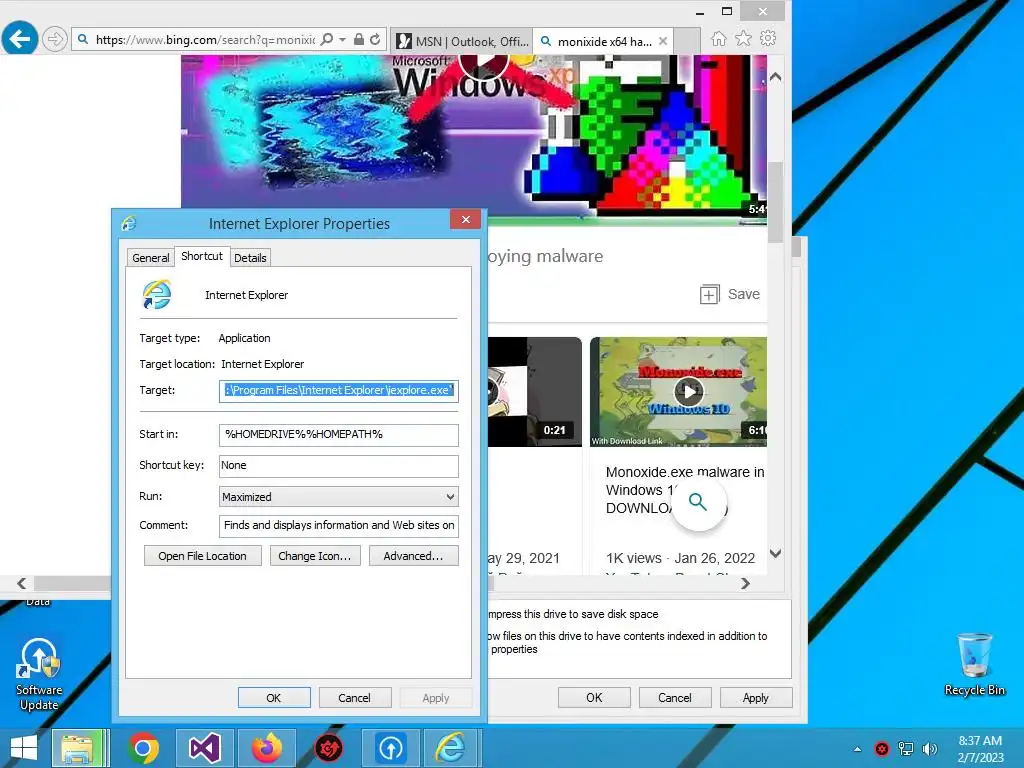The height and width of the screenshot is (768, 1024).
Task: Click the Advanced... button
Action: tap(413, 556)
